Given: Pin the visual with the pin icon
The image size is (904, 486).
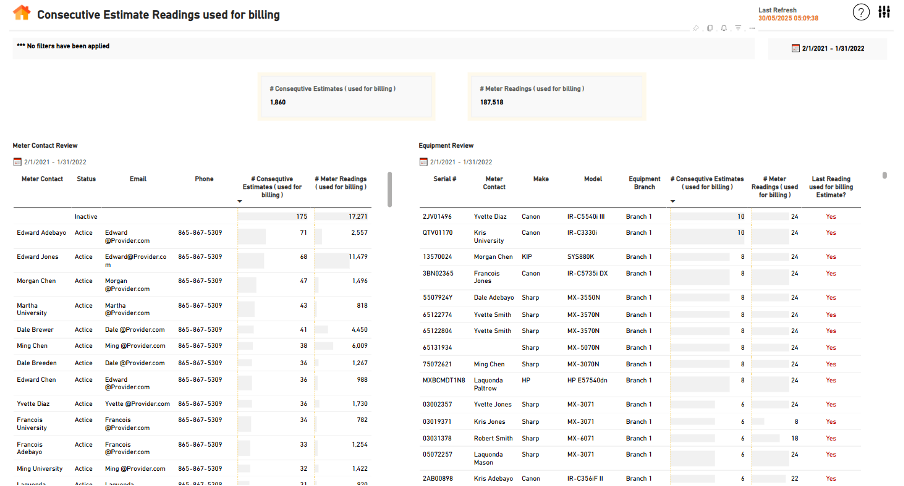Looking at the screenshot, I should pyautogui.click(x=696, y=28).
